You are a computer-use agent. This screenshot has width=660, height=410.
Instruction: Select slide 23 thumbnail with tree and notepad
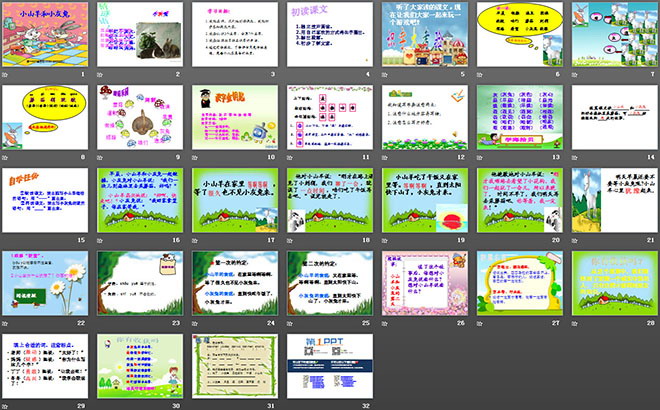click(140, 283)
